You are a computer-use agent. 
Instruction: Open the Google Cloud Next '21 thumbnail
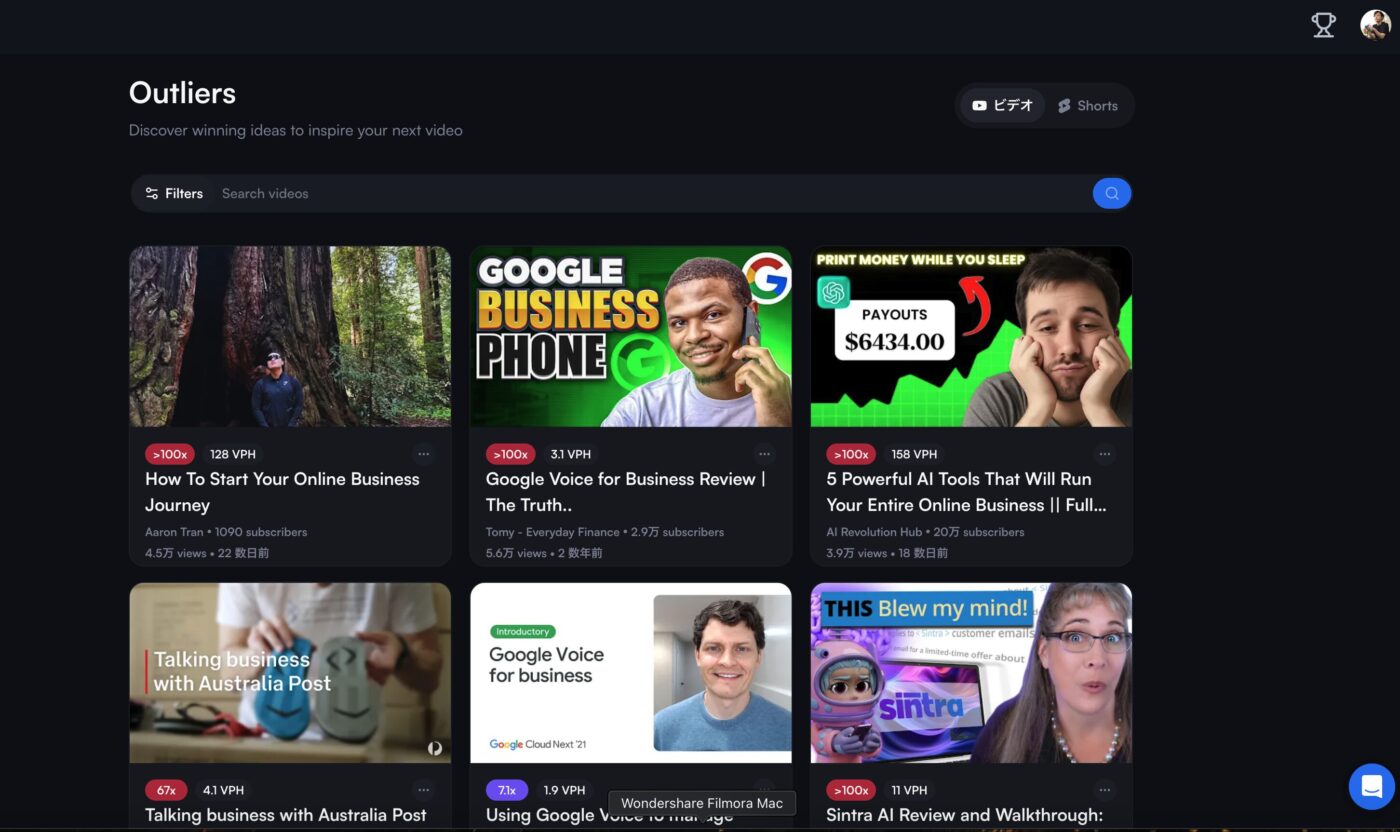[631, 673]
